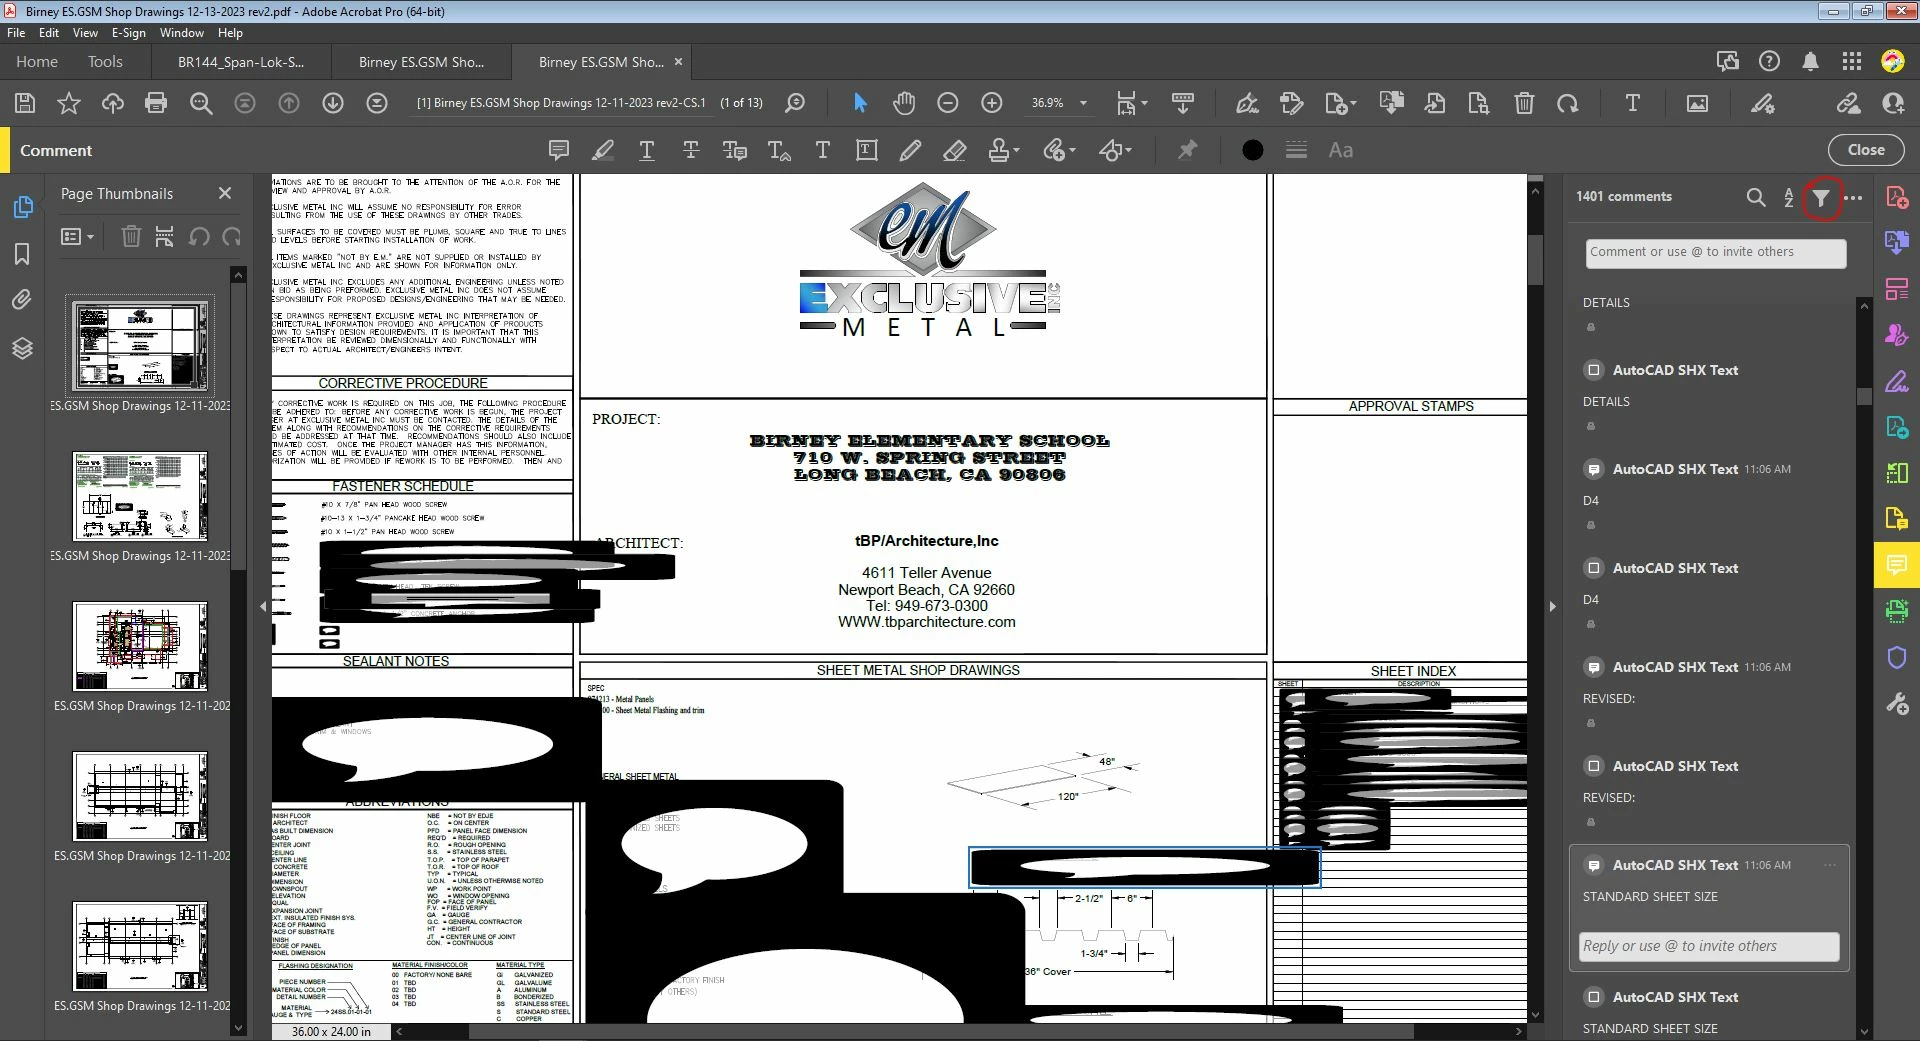1920x1041 pixels.
Task: Open the View menu
Action: tap(85, 33)
